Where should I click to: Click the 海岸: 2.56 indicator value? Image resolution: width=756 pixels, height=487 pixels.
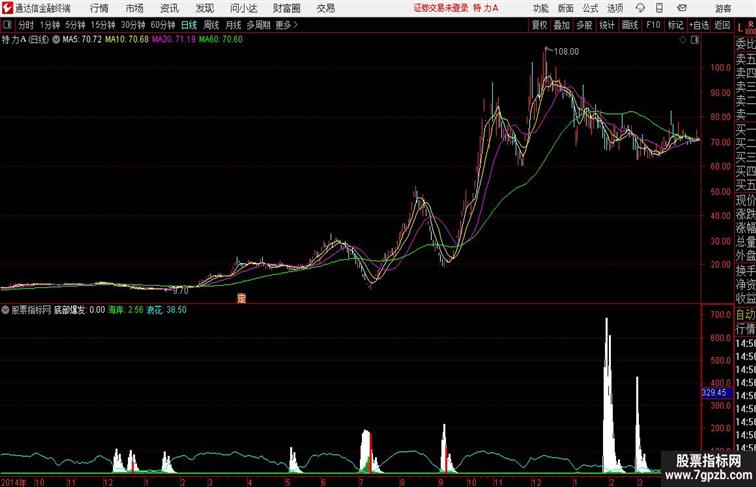point(126,310)
